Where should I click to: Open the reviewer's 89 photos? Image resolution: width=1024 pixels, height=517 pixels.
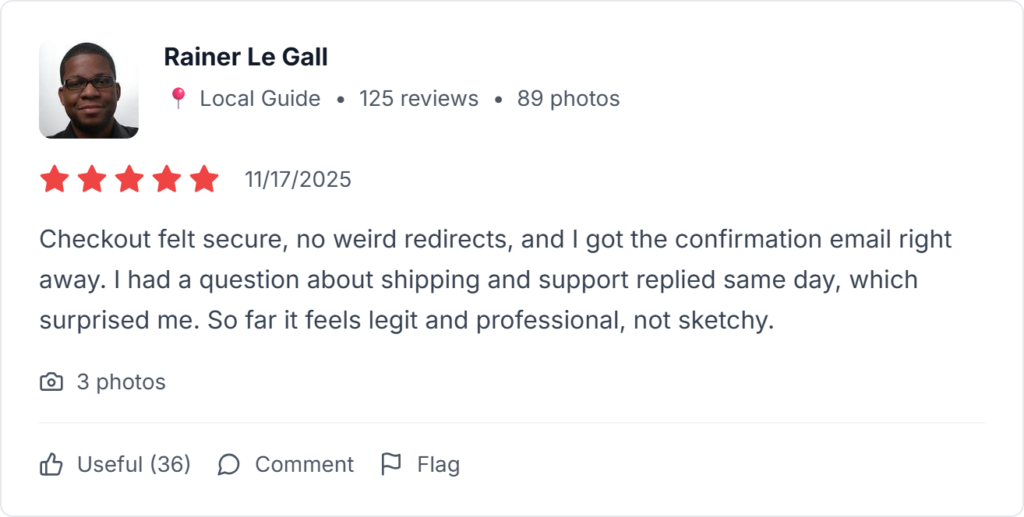click(568, 98)
